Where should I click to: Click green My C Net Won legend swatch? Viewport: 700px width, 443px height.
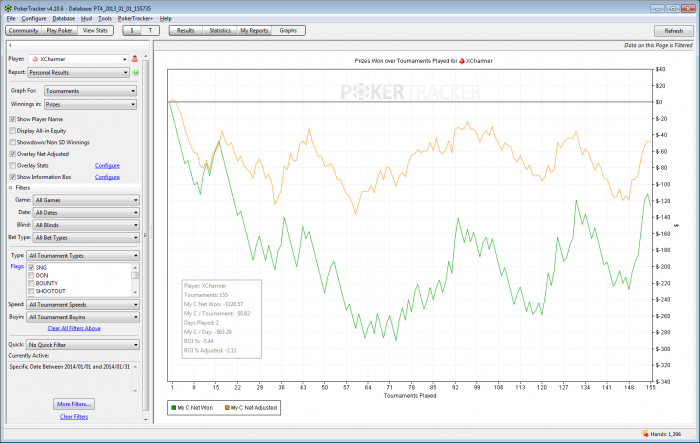(x=174, y=408)
